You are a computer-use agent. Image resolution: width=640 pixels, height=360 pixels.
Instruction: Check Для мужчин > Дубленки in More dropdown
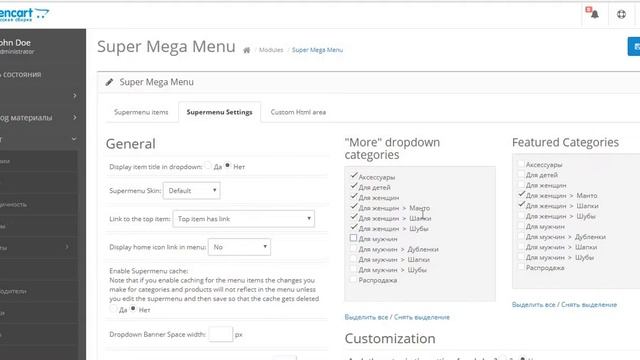[353, 248]
